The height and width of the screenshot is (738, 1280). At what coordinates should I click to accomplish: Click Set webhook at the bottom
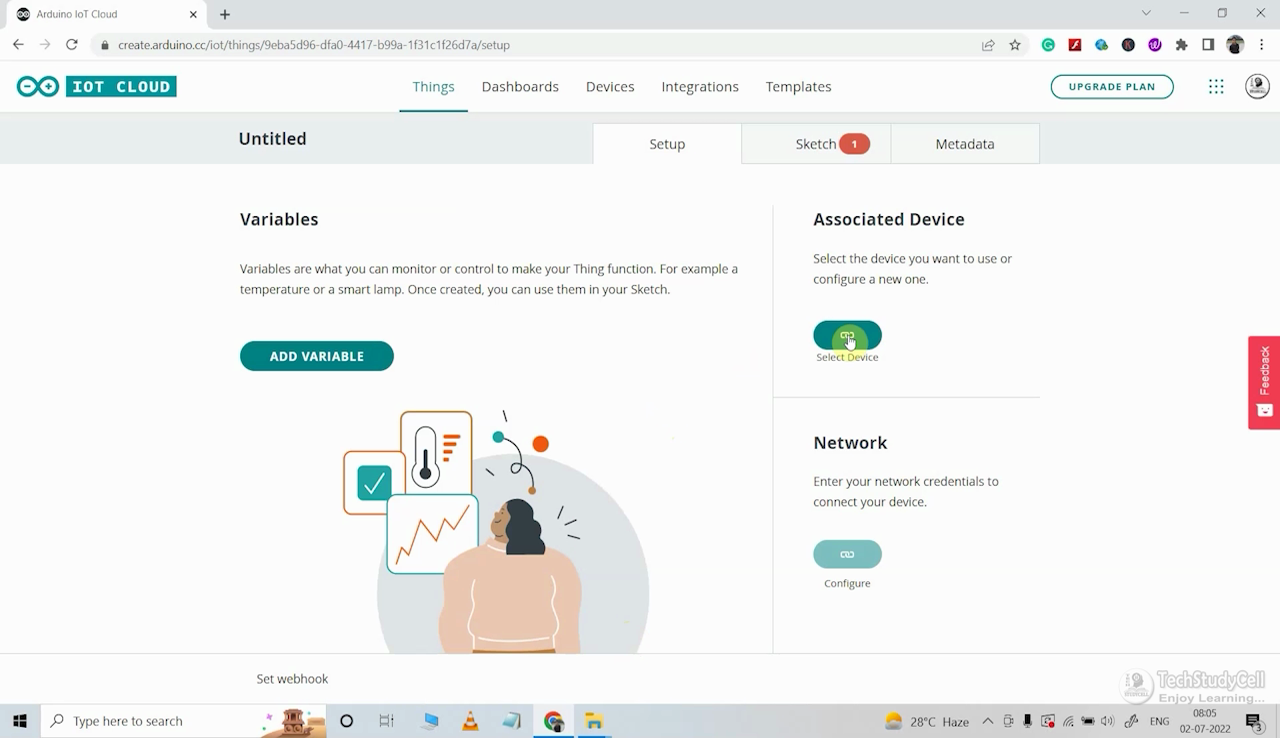[x=292, y=678]
